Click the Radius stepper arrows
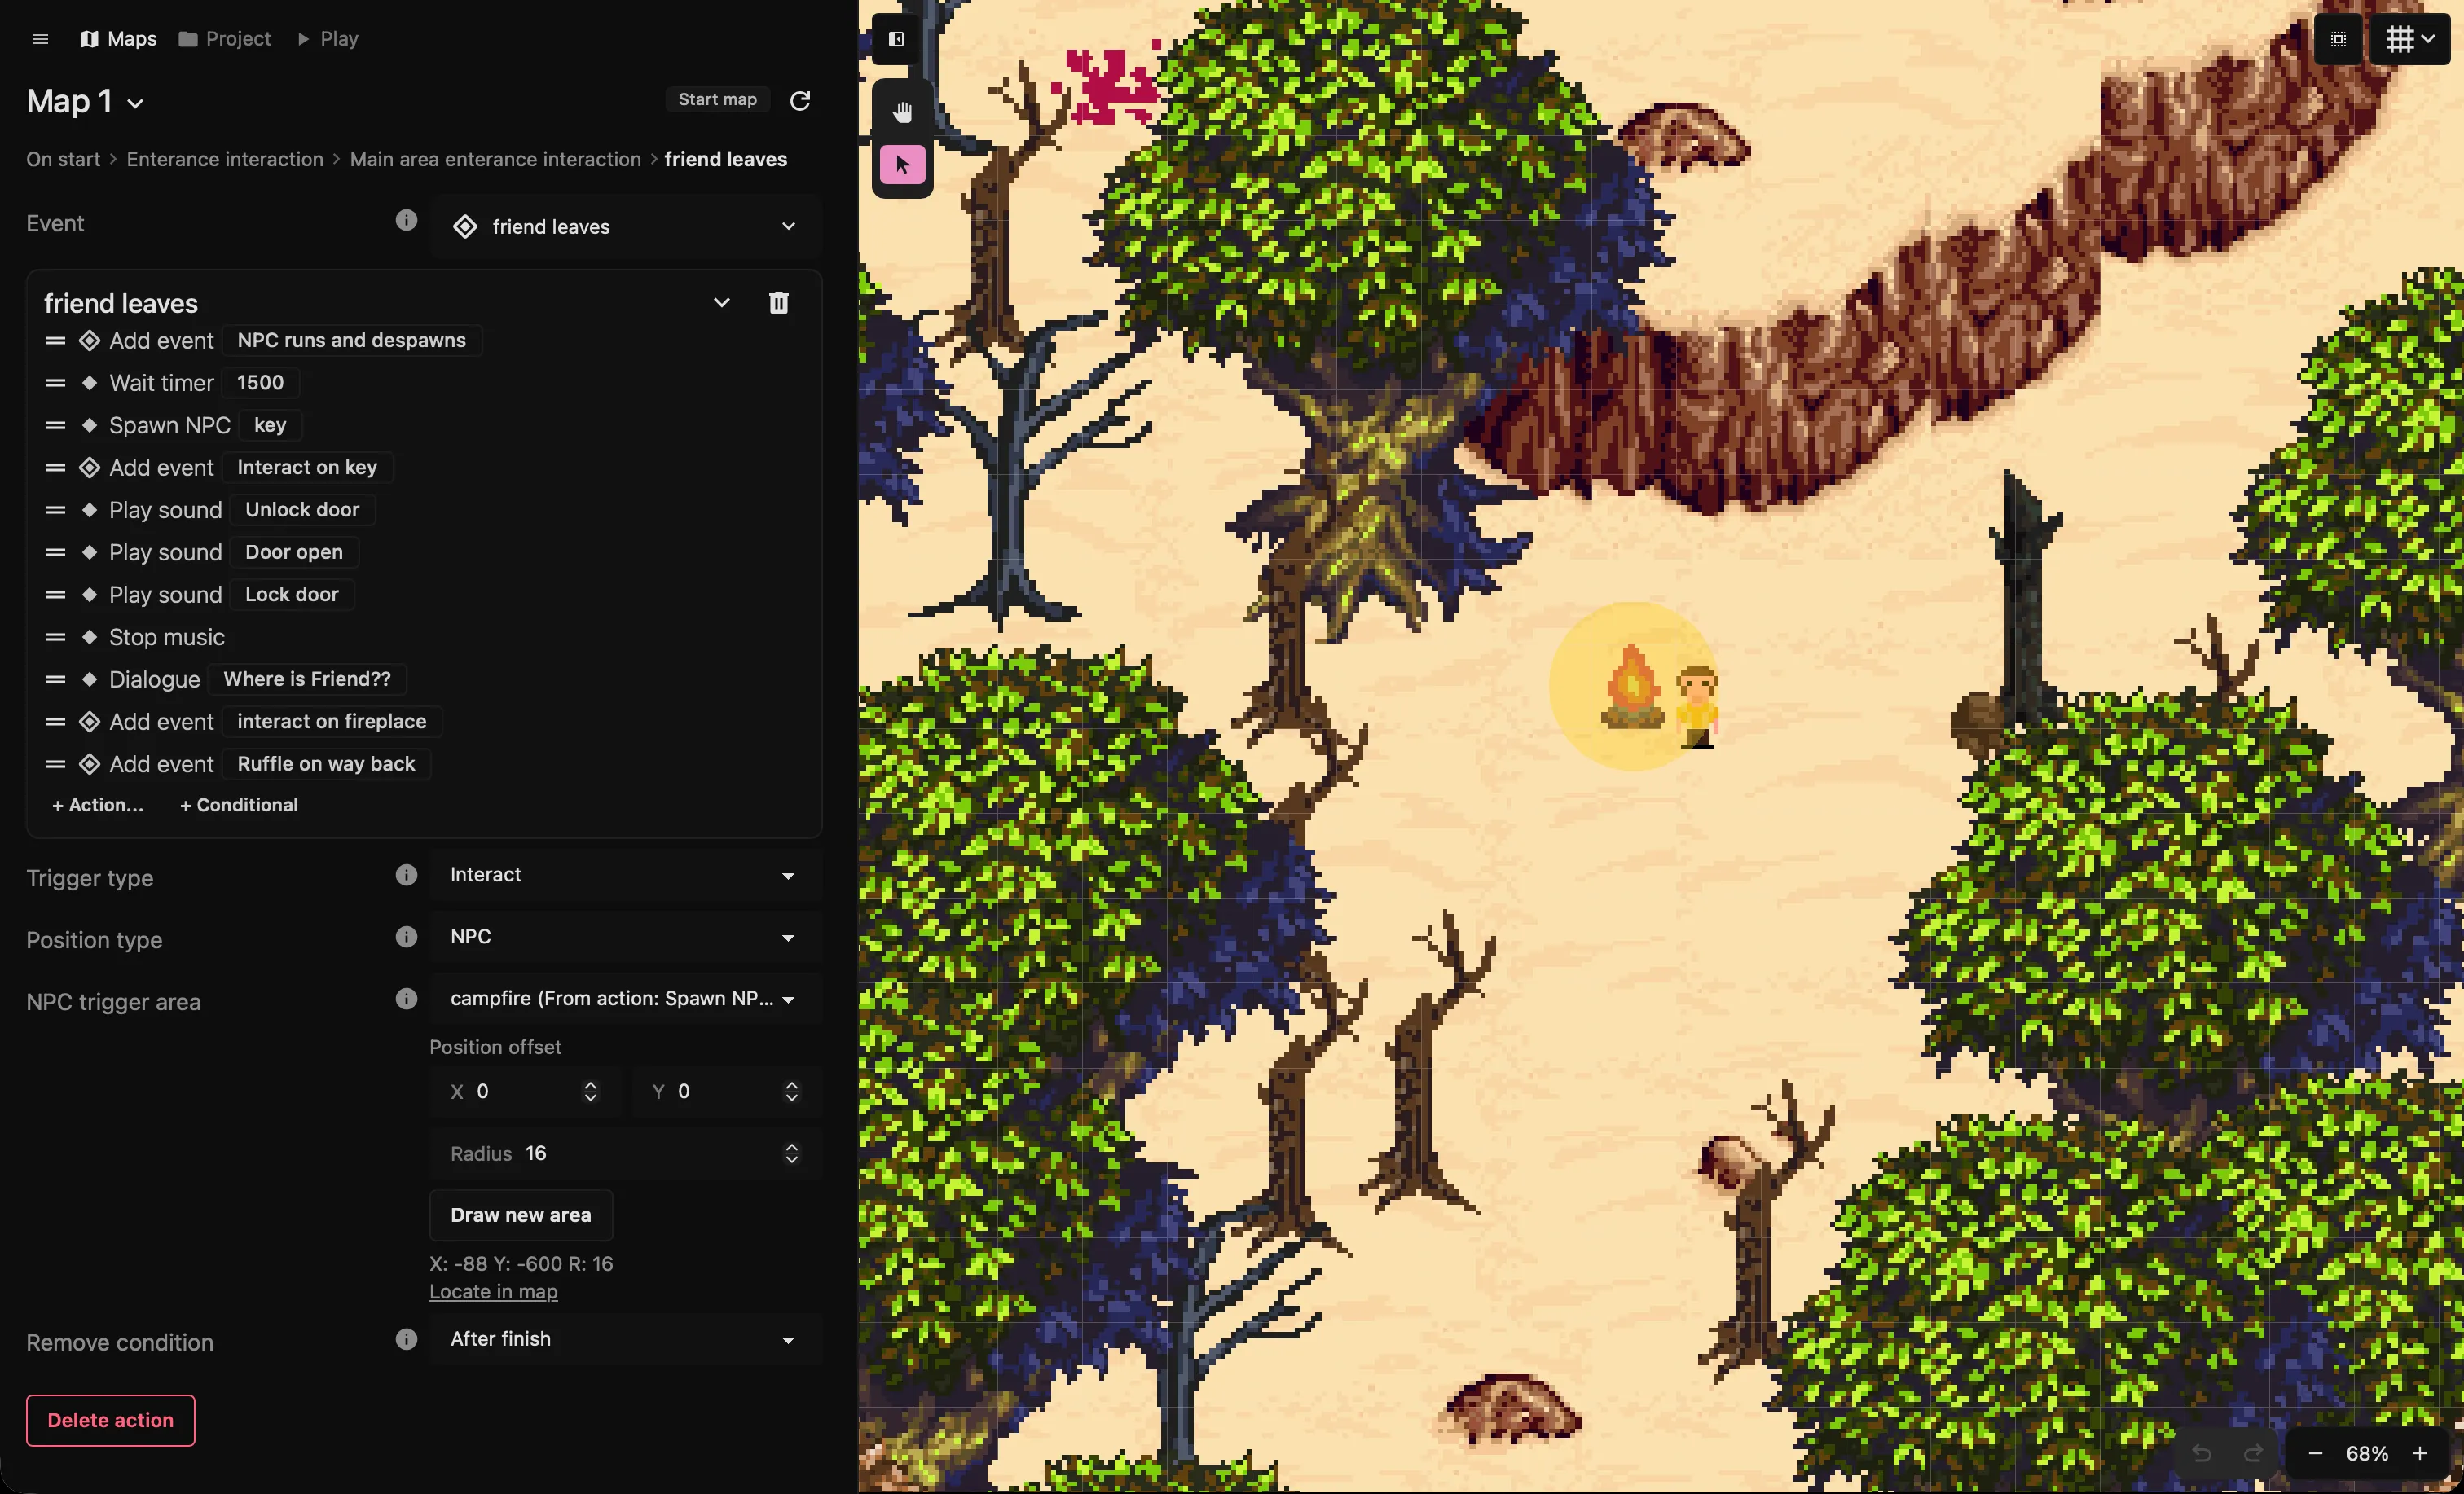 click(x=791, y=1153)
